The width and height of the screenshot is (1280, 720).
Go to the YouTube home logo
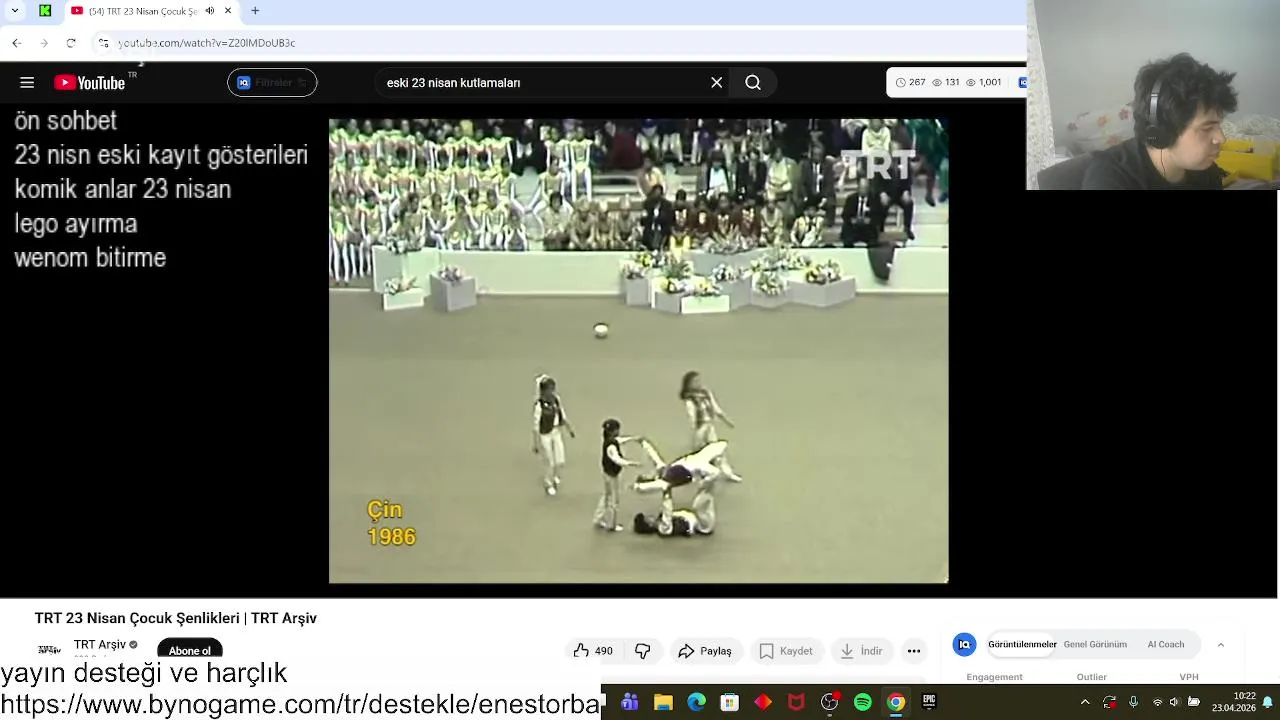[89, 83]
